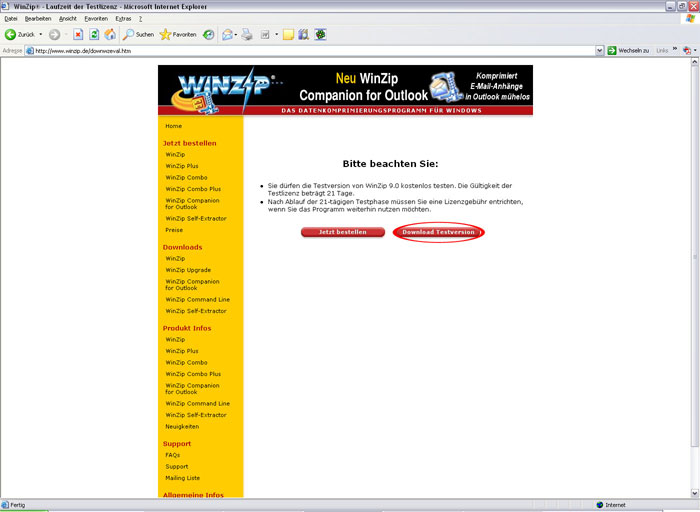Click the Internet Explorer title bar icon
Image resolution: width=700 pixels, height=512 pixels.
pyautogui.click(x=5, y=6)
